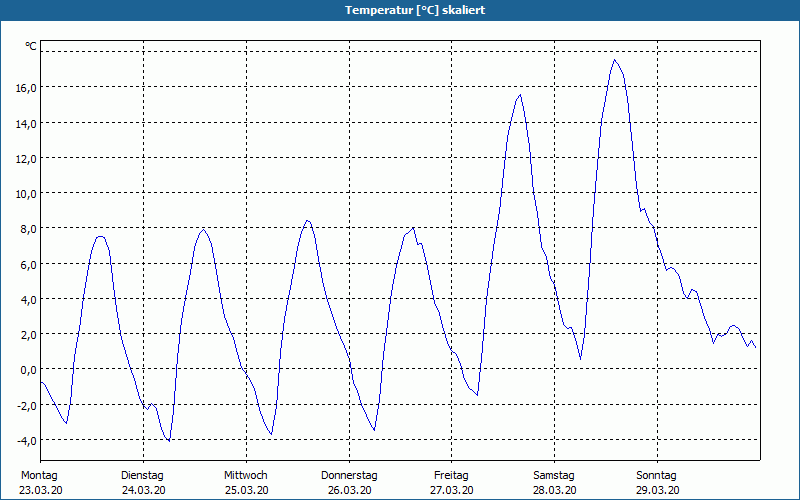This screenshot has width=800, height=500.
Task: Click the Donnerstag day label
Action: click(x=349, y=476)
